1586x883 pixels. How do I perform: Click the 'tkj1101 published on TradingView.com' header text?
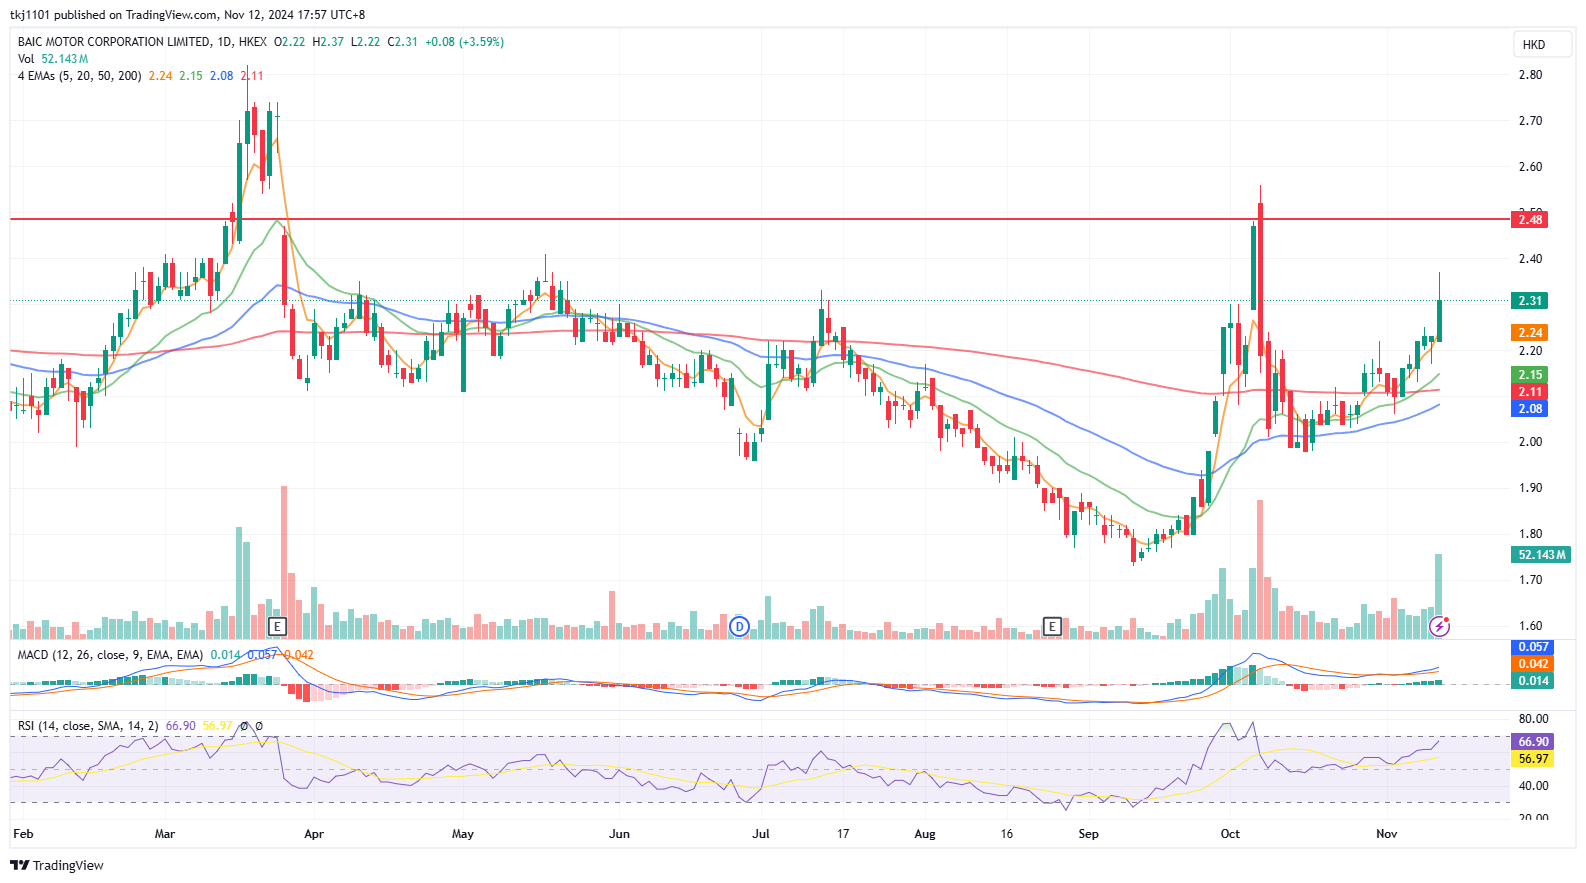114,15
